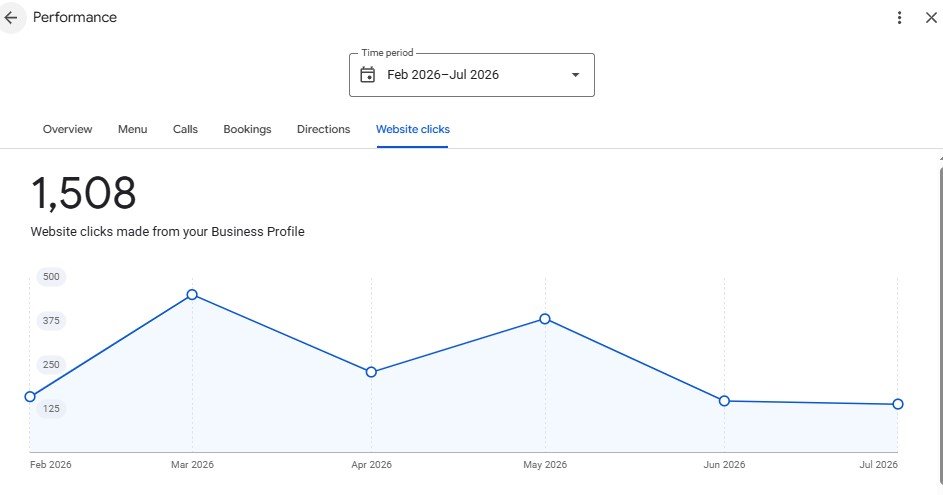Expand the Time period dropdown arrow

pyautogui.click(x=575, y=75)
